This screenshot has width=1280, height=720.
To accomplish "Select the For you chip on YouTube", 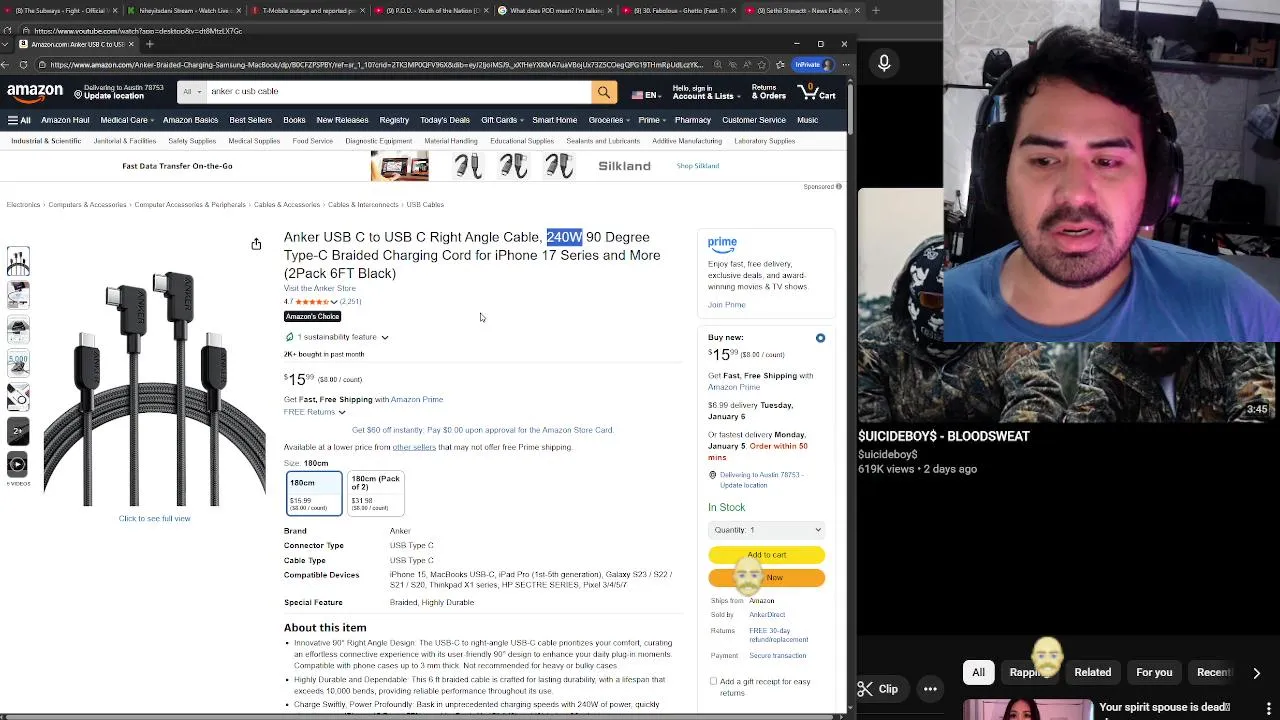I will 1154,673.
